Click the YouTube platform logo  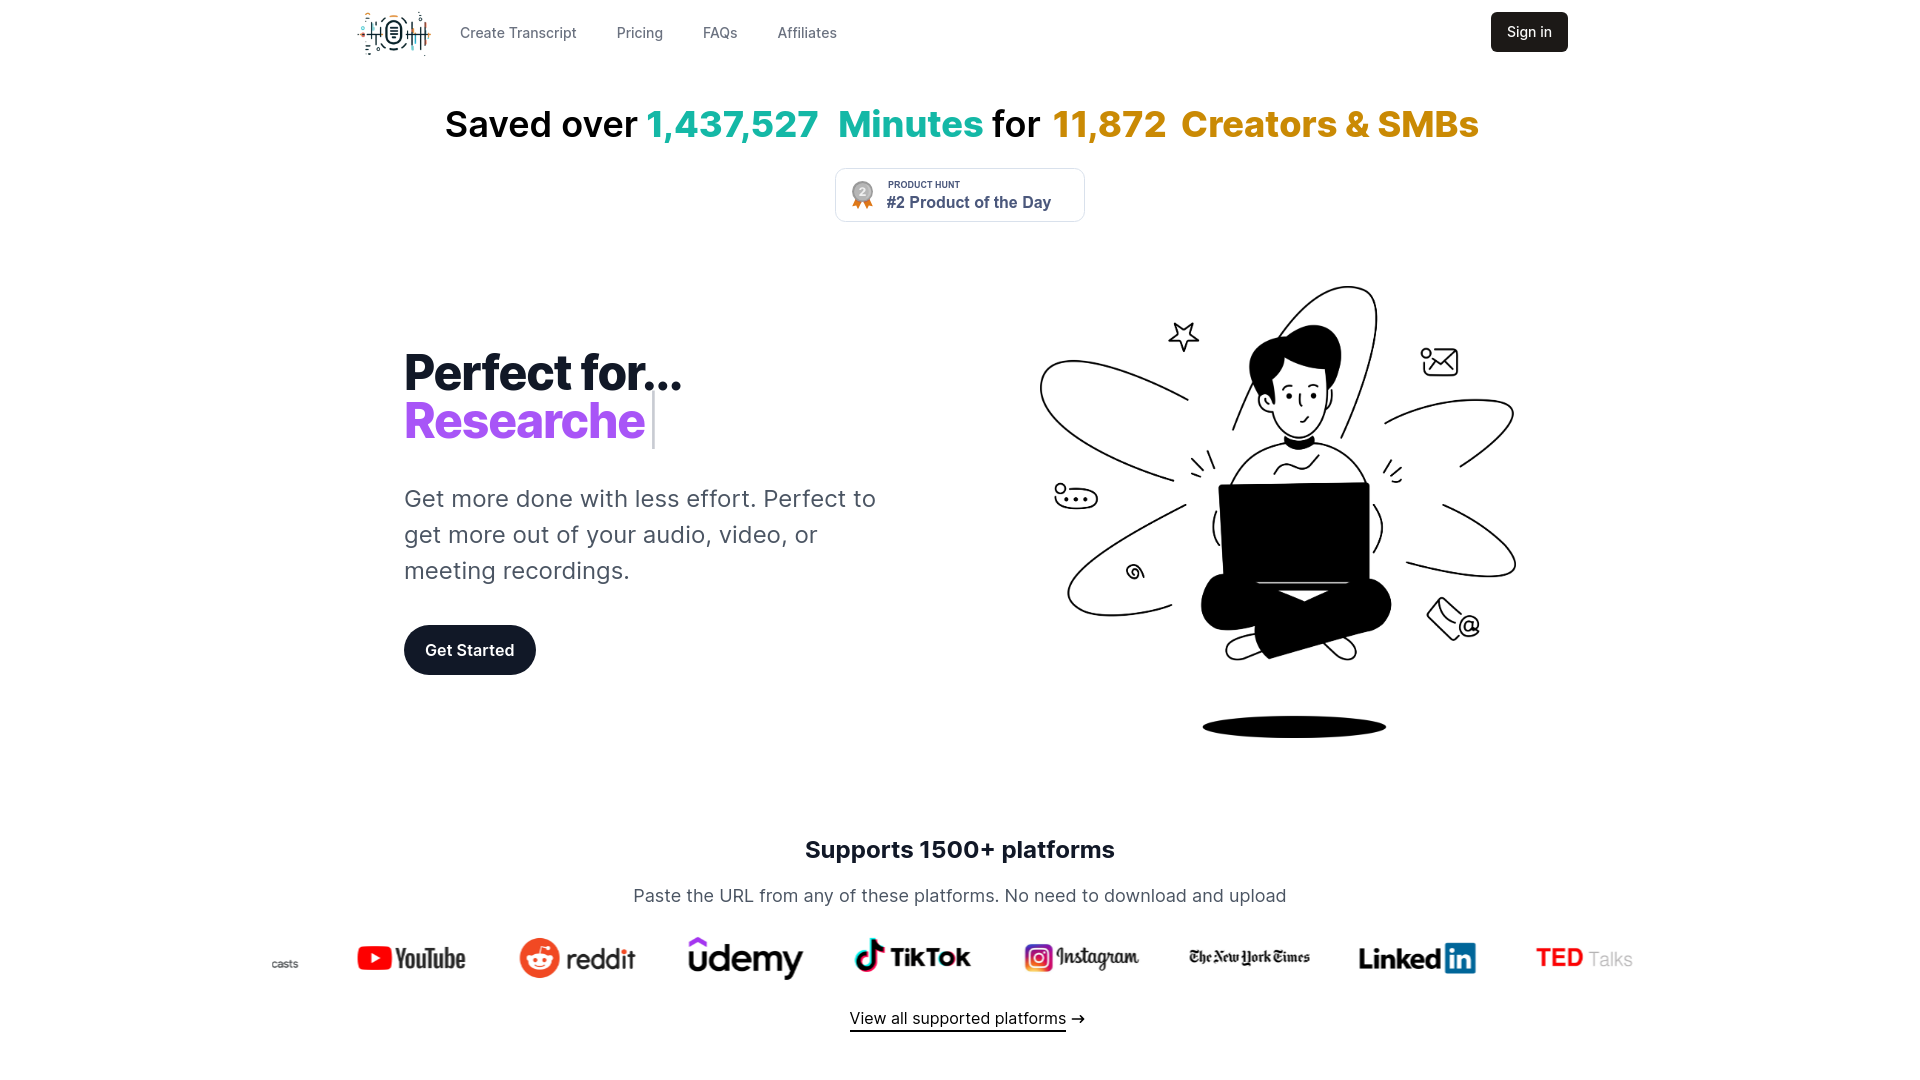pyautogui.click(x=411, y=958)
